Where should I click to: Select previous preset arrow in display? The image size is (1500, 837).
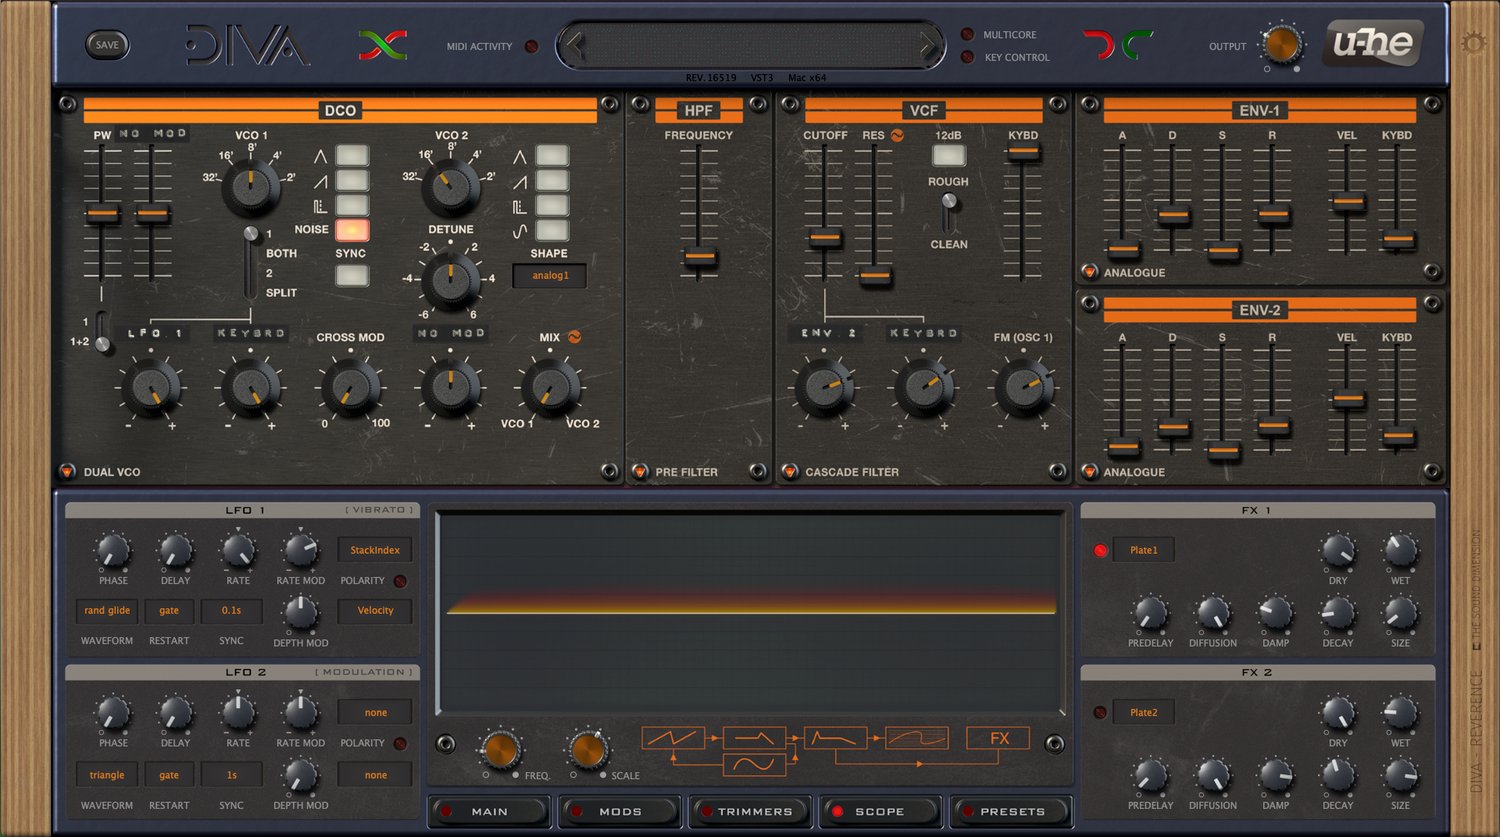click(573, 46)
